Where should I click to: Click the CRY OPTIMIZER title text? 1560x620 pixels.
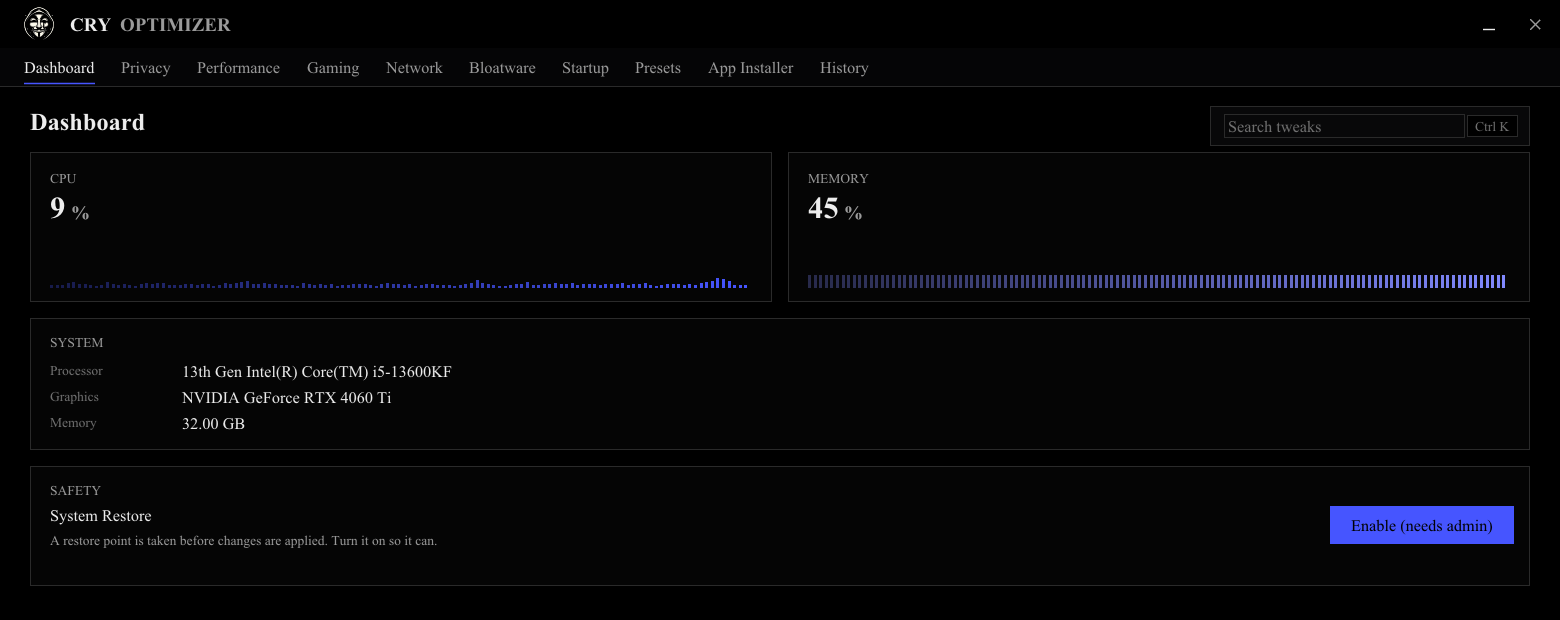point(151,24)
